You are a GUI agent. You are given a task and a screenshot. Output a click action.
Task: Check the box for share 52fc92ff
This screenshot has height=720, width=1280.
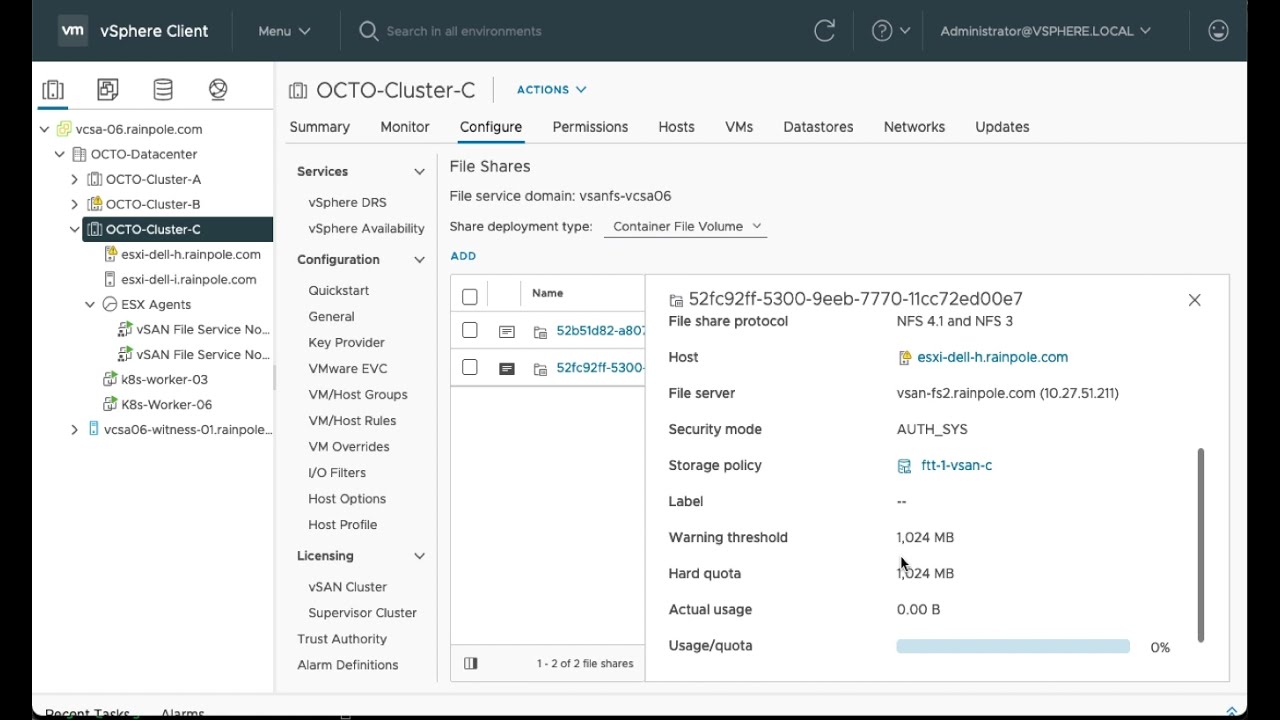(470, 367)
